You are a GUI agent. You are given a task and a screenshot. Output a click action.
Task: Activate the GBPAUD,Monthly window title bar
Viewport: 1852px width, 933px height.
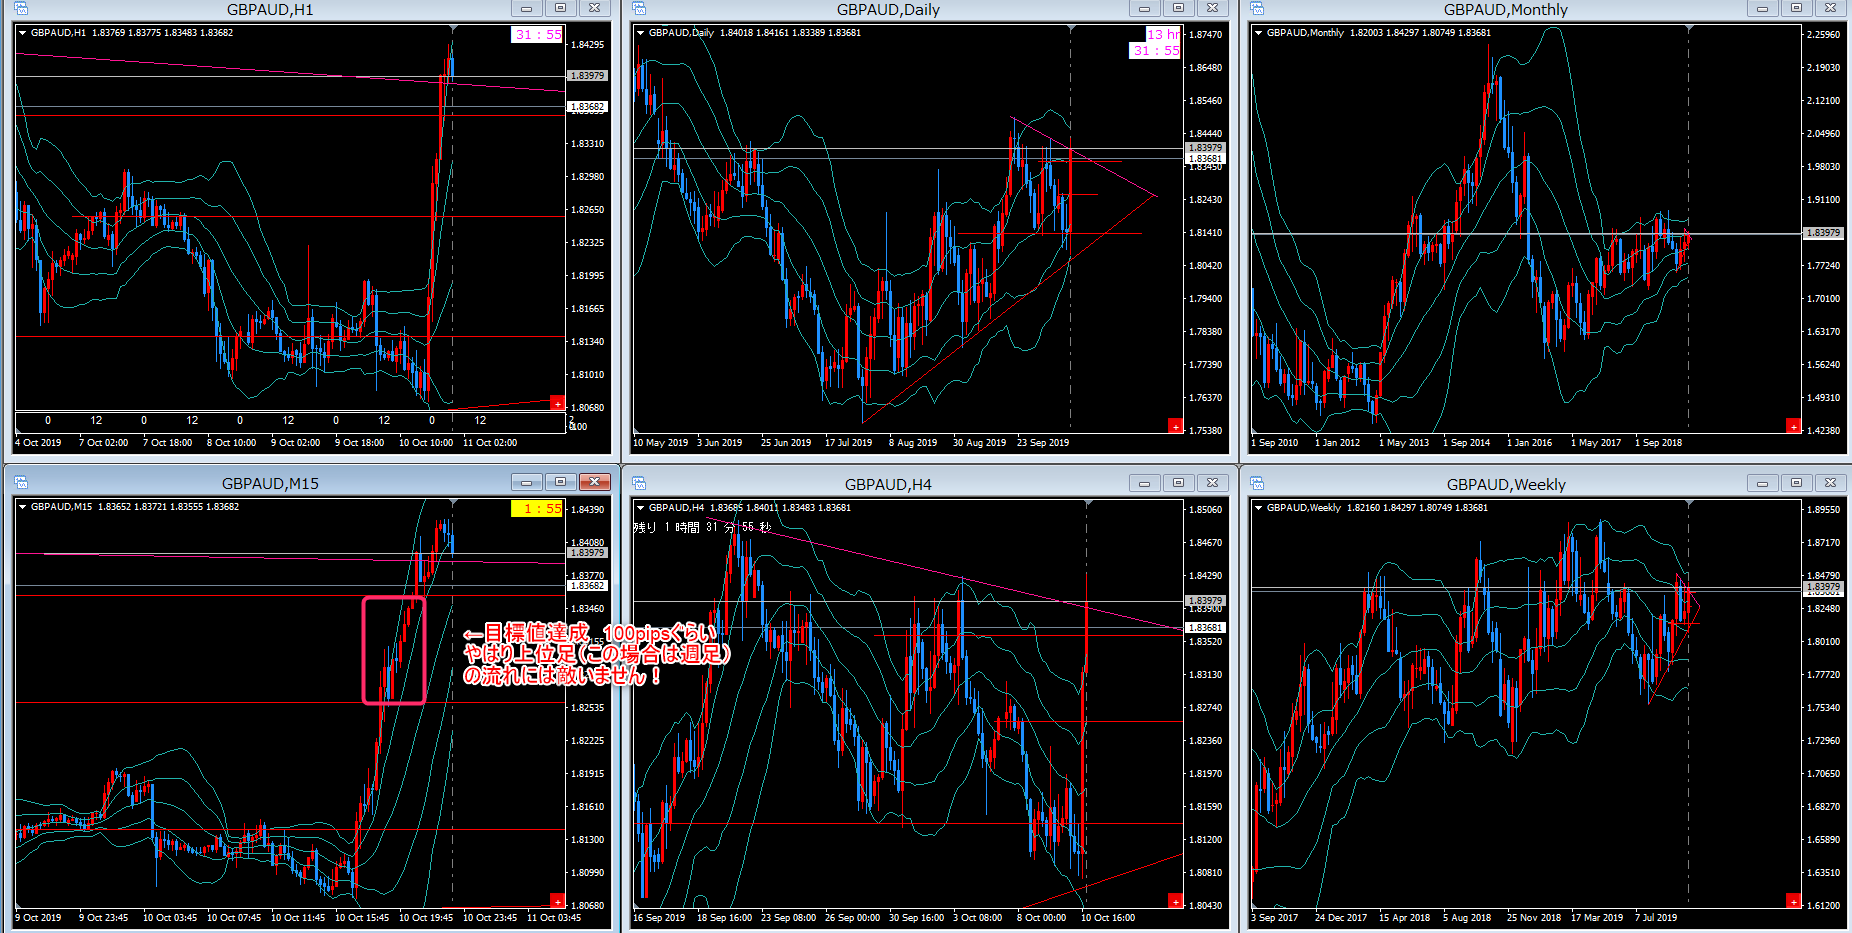[1505, 9]
